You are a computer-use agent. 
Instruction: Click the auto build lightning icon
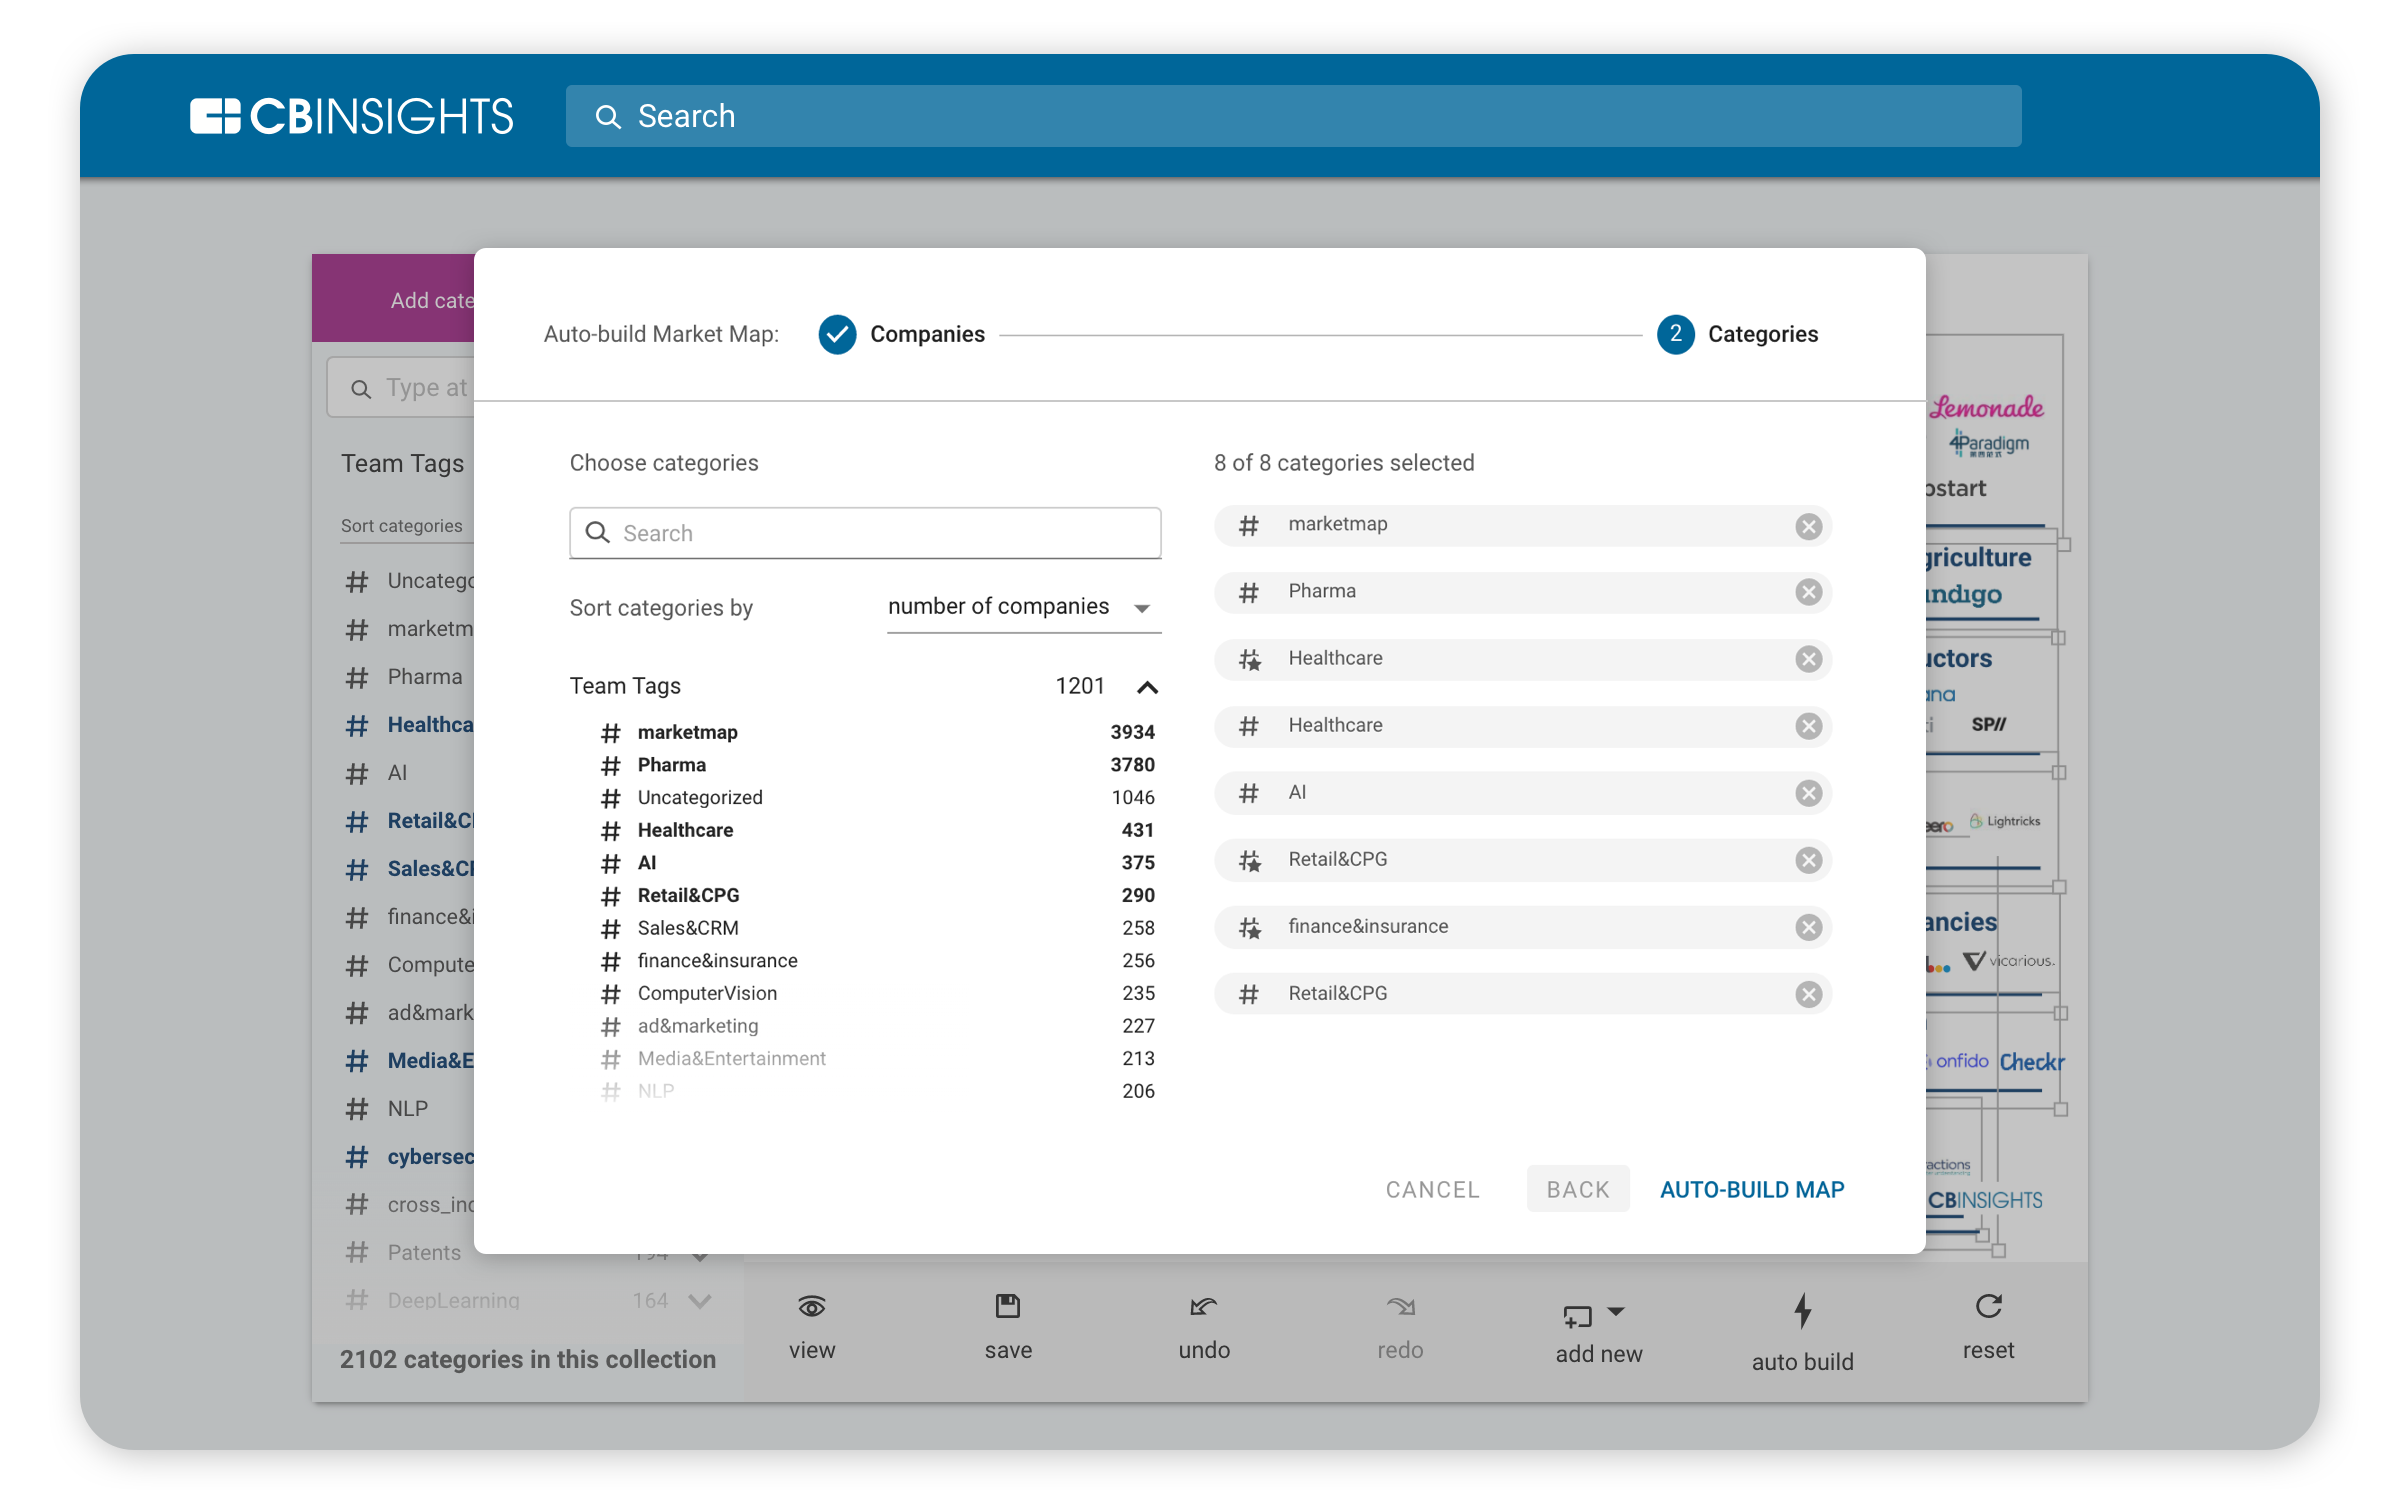pyautogui.click(x=1802, y=1310)
